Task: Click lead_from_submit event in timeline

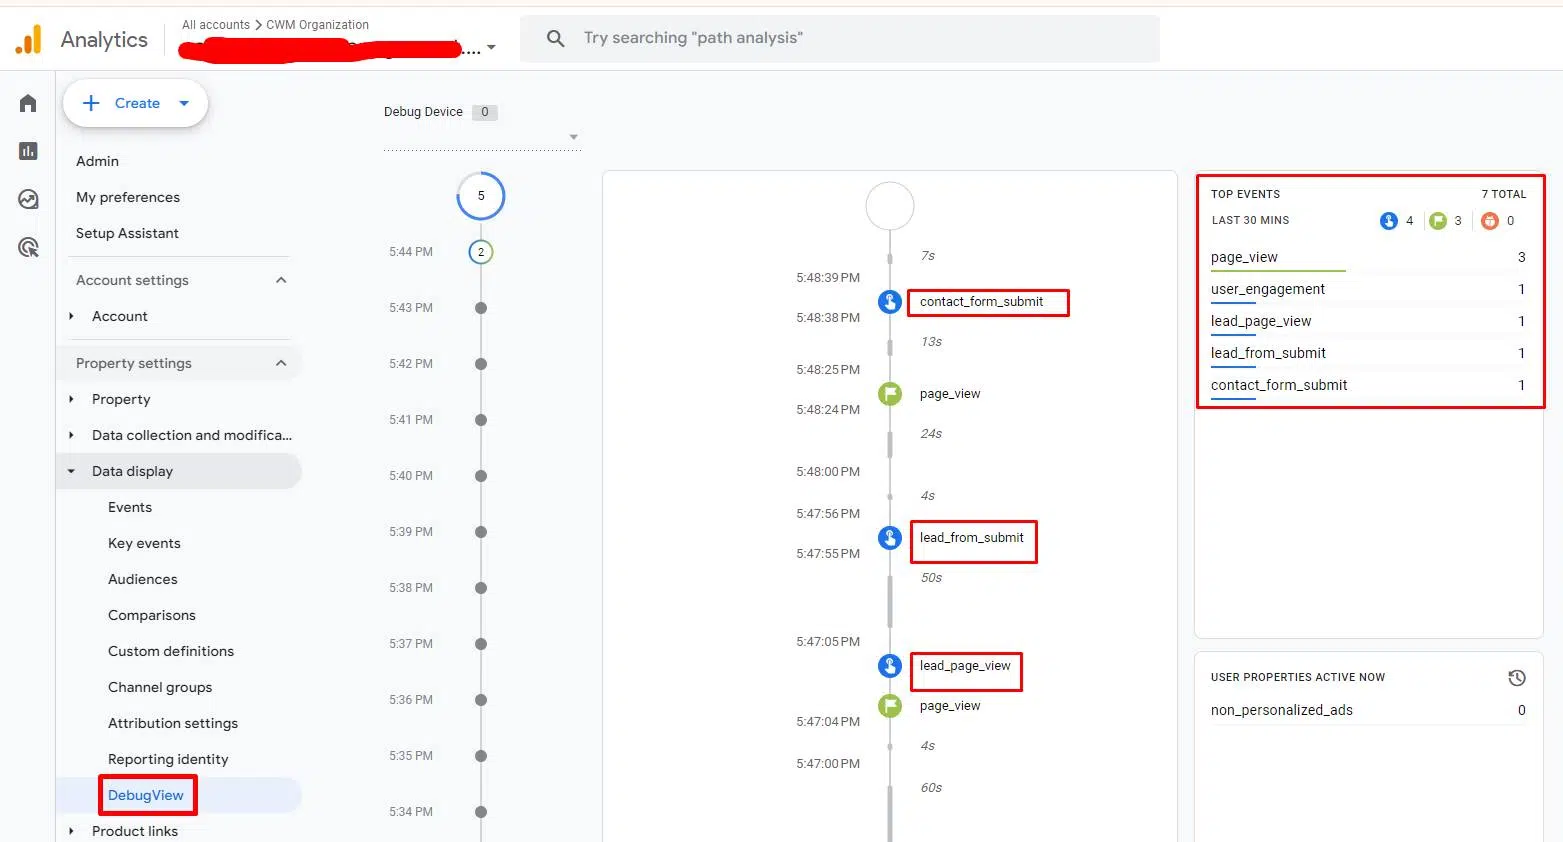Action: click(971, 538)
